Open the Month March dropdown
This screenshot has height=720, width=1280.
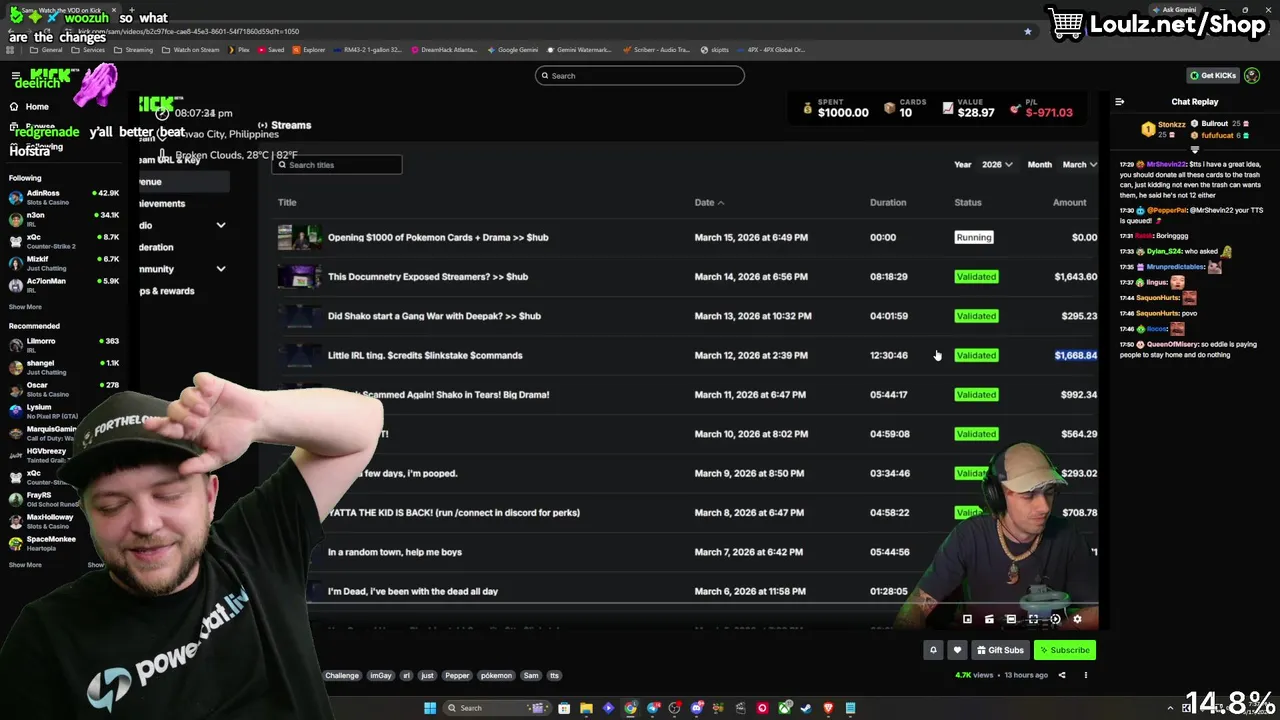[x=1079, y=165]
